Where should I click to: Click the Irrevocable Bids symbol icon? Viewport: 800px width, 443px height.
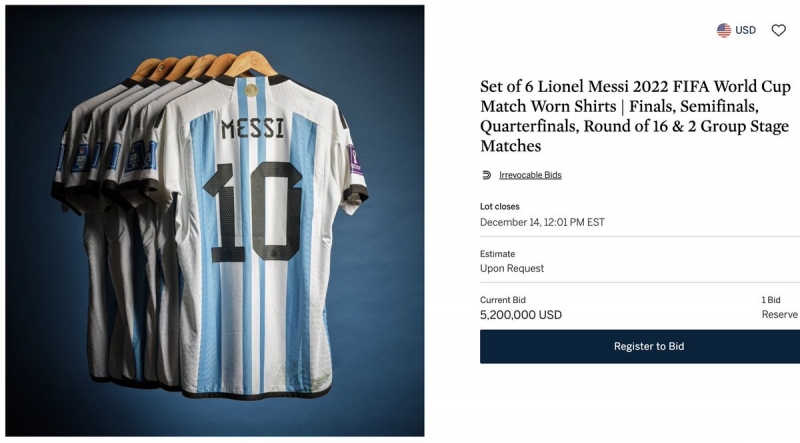point(486,175)
